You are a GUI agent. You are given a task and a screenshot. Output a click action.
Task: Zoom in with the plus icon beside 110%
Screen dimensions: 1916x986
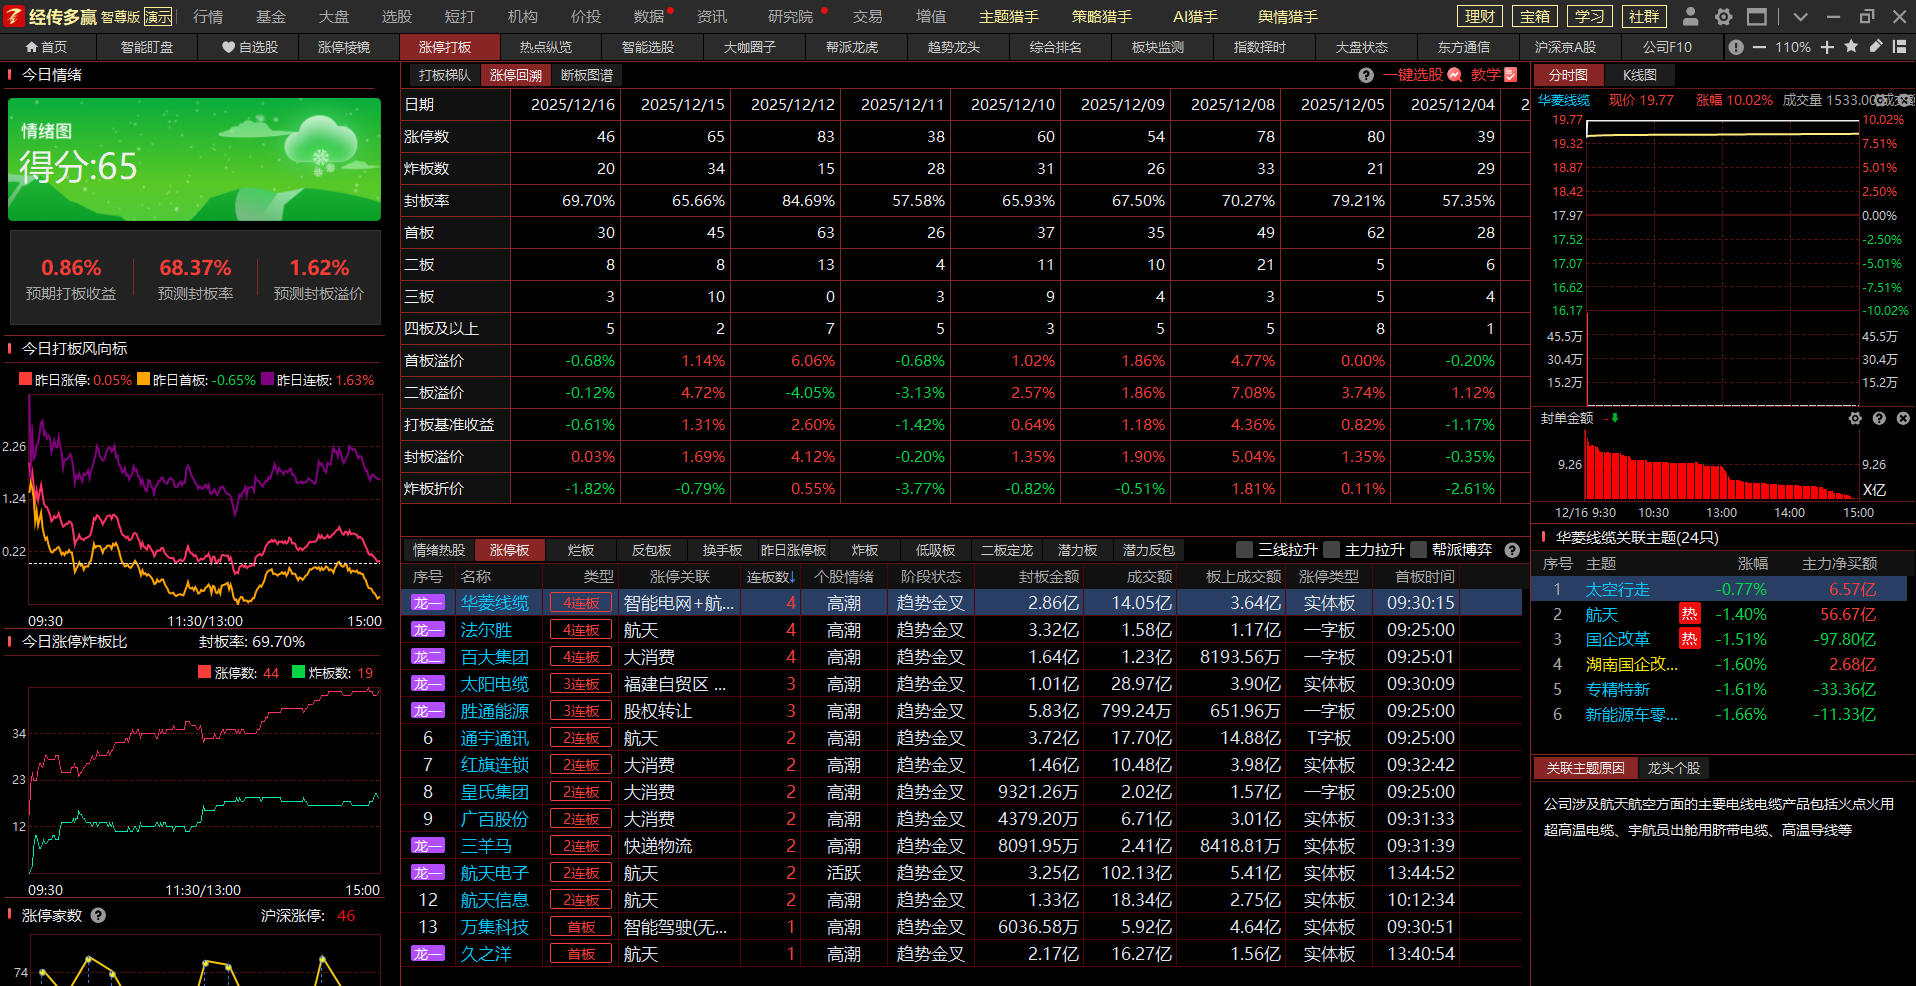pos(1827,47)
